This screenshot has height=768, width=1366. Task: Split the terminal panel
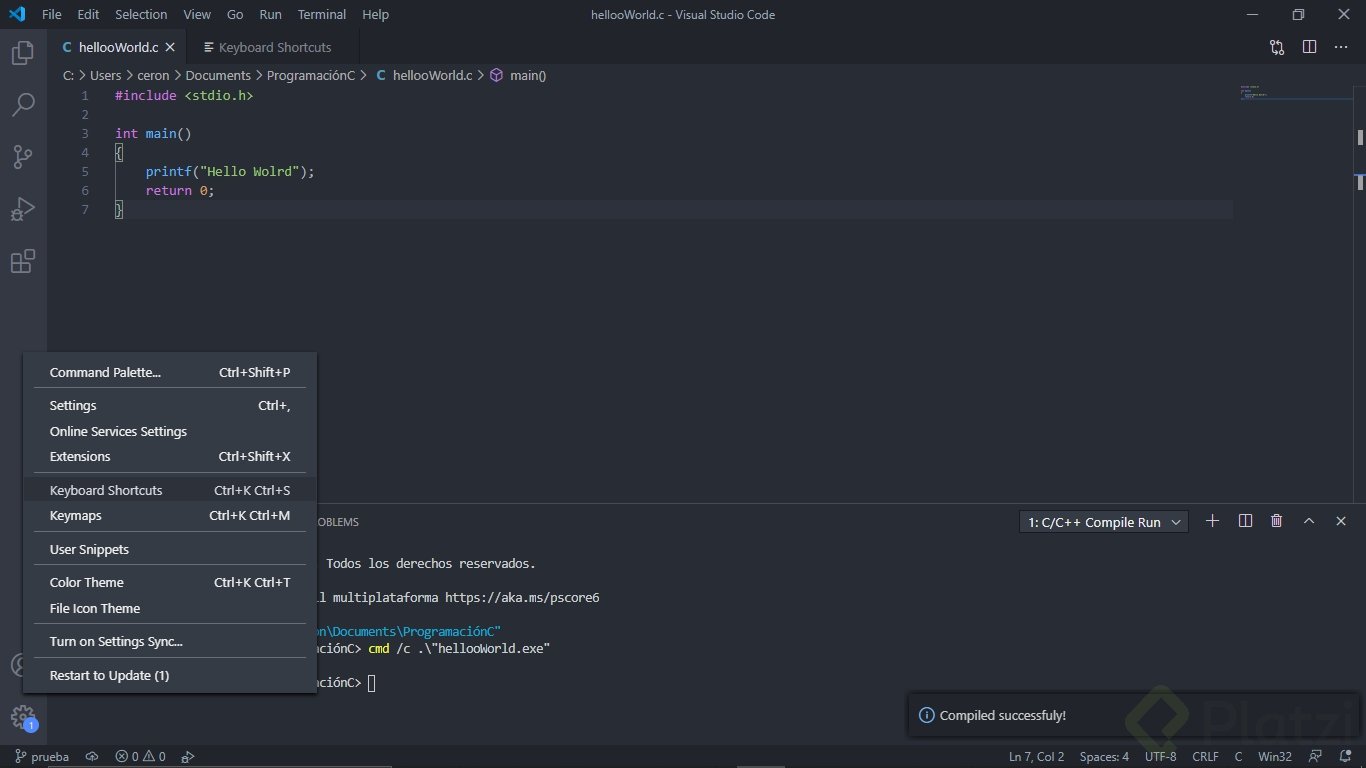pyautogui.click(x=1245, y=521)
